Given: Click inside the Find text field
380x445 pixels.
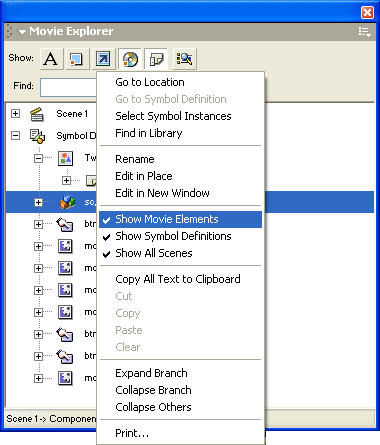Looking at the screenshot, I should pyautogui.click(x=68, y=87).
